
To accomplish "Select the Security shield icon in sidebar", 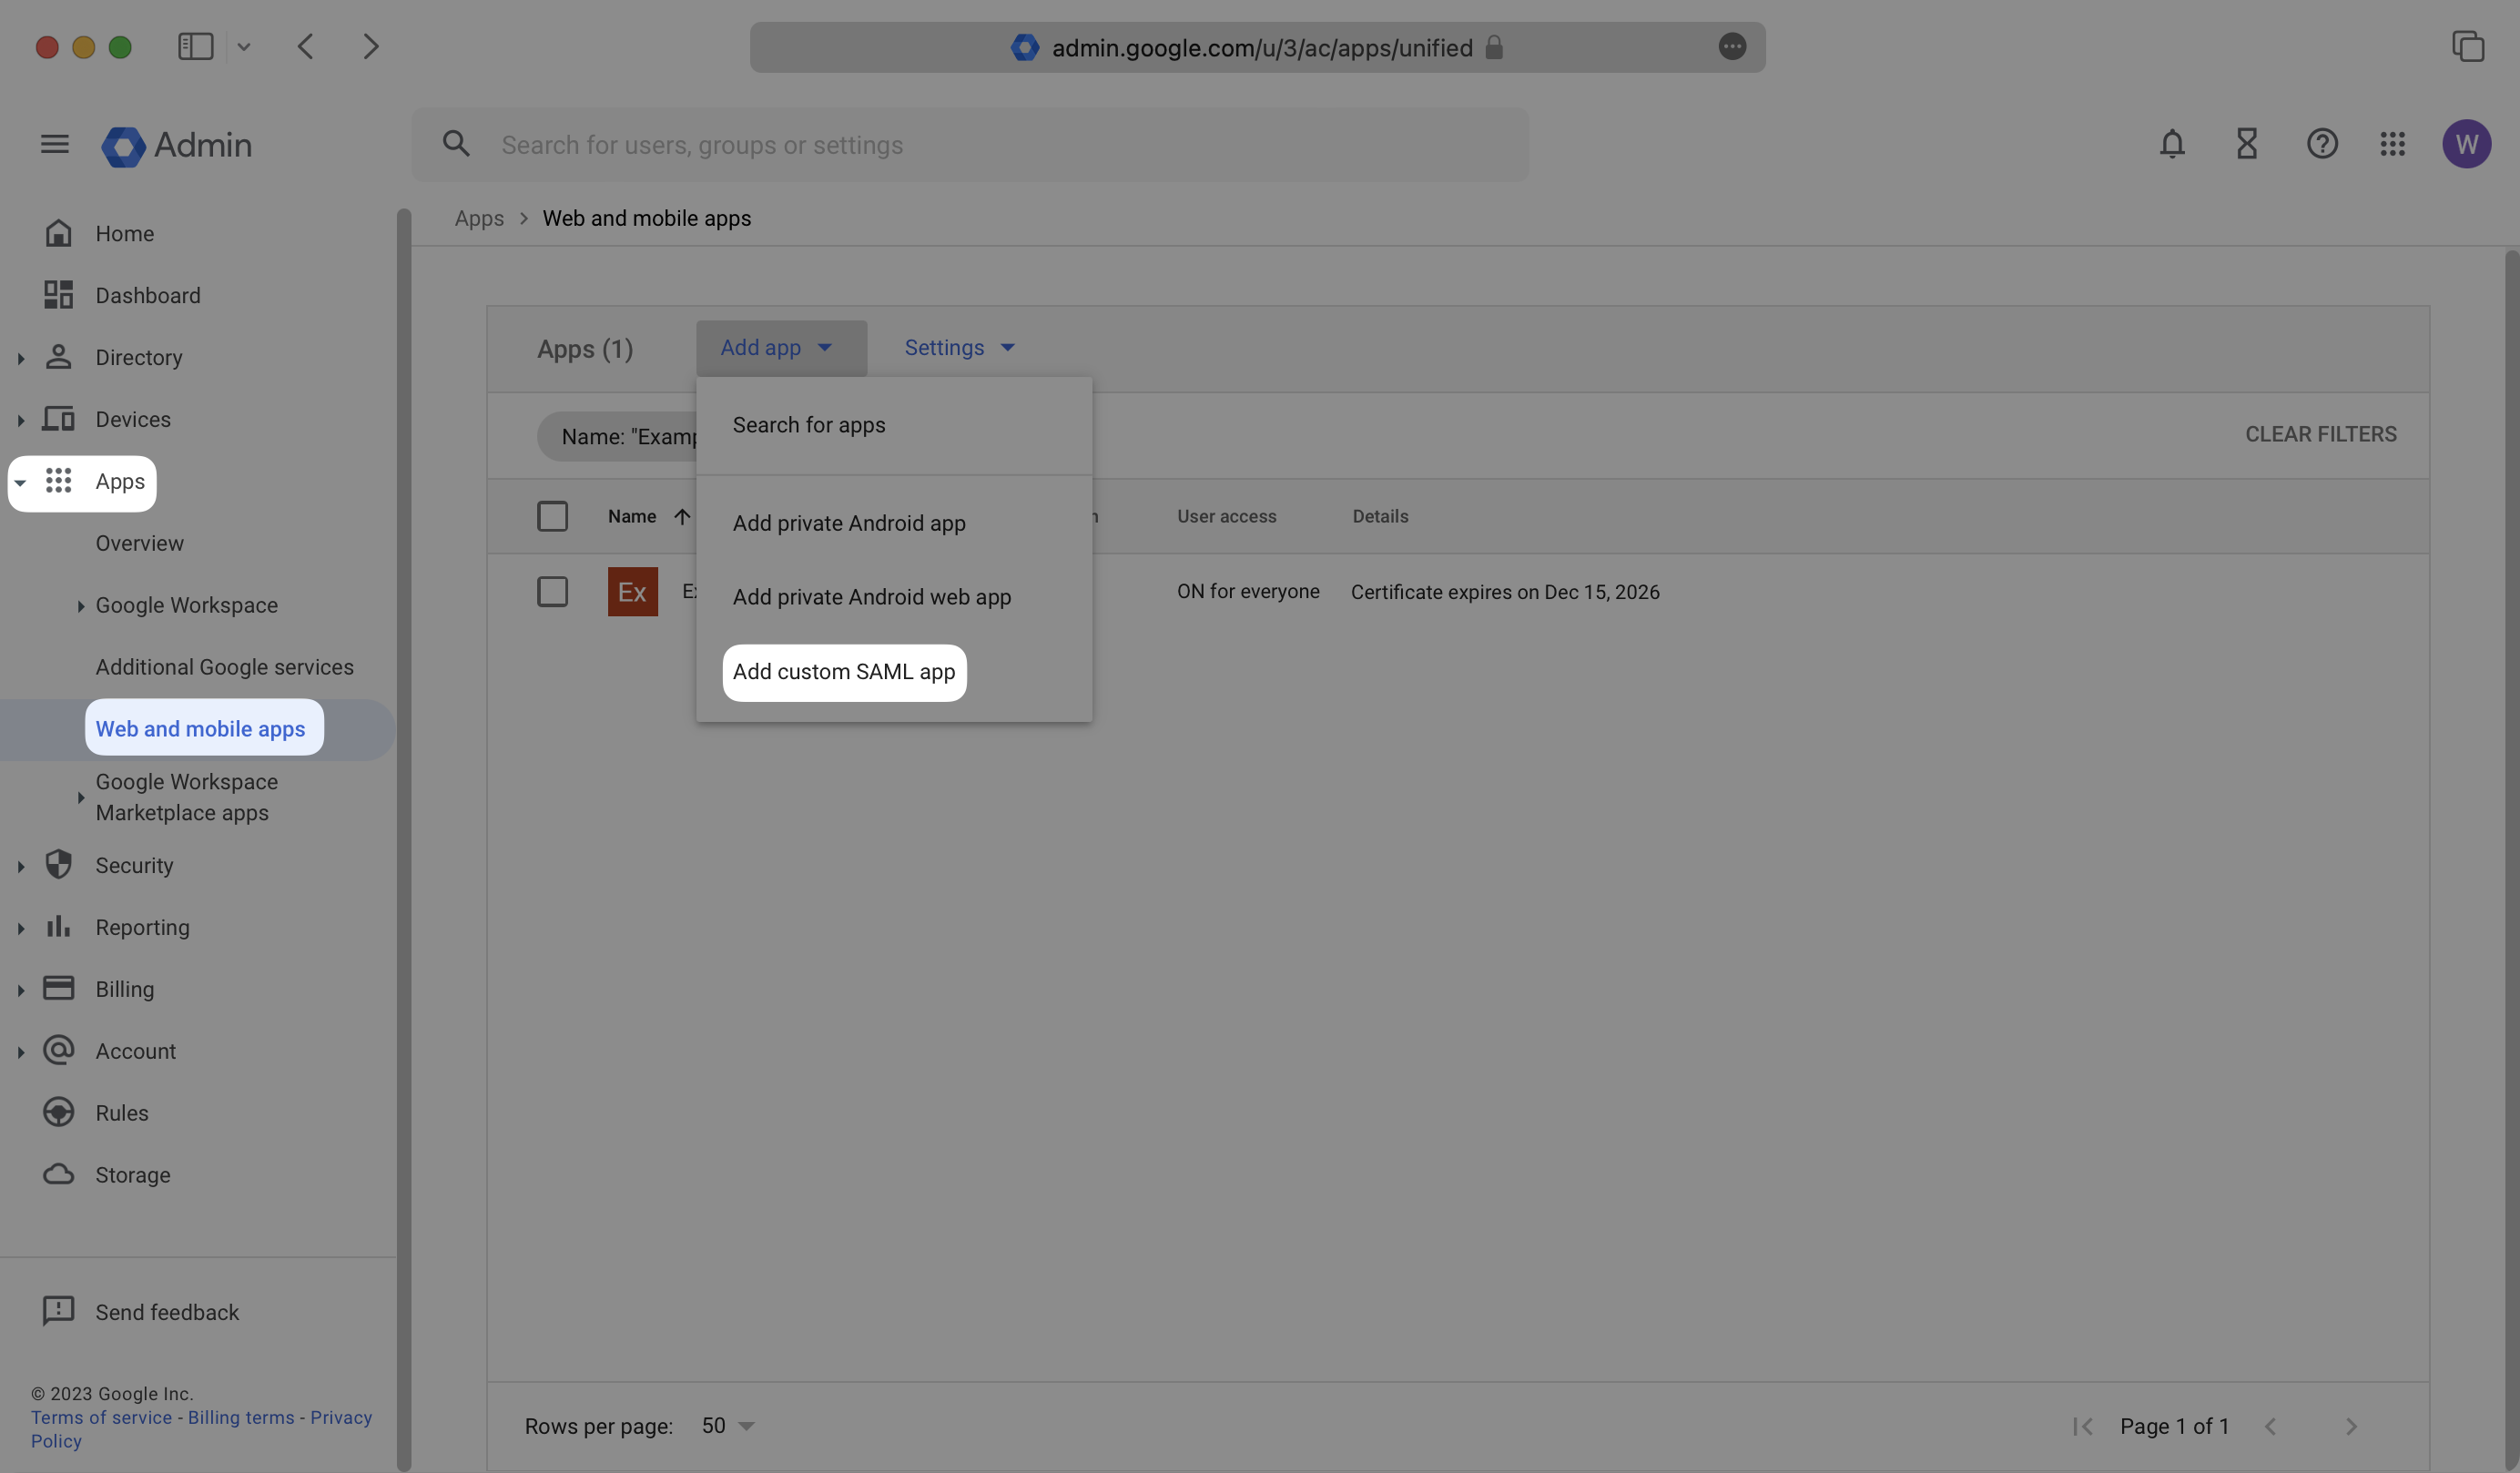I will [59, 865].
